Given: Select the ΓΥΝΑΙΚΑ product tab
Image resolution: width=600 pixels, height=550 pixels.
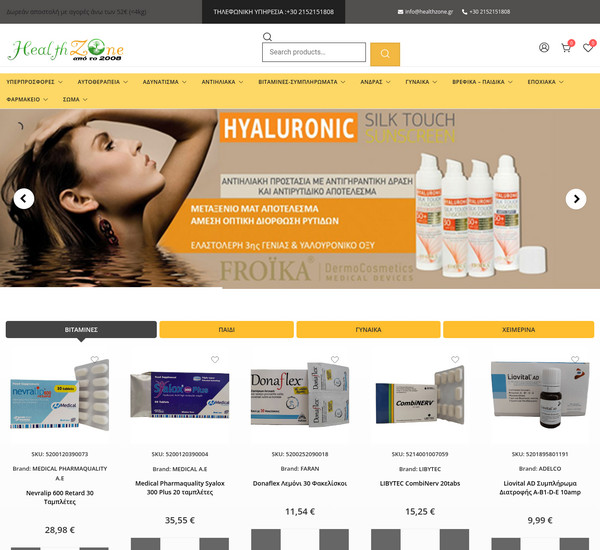Looking at the screenshot, I should [368, 330].
